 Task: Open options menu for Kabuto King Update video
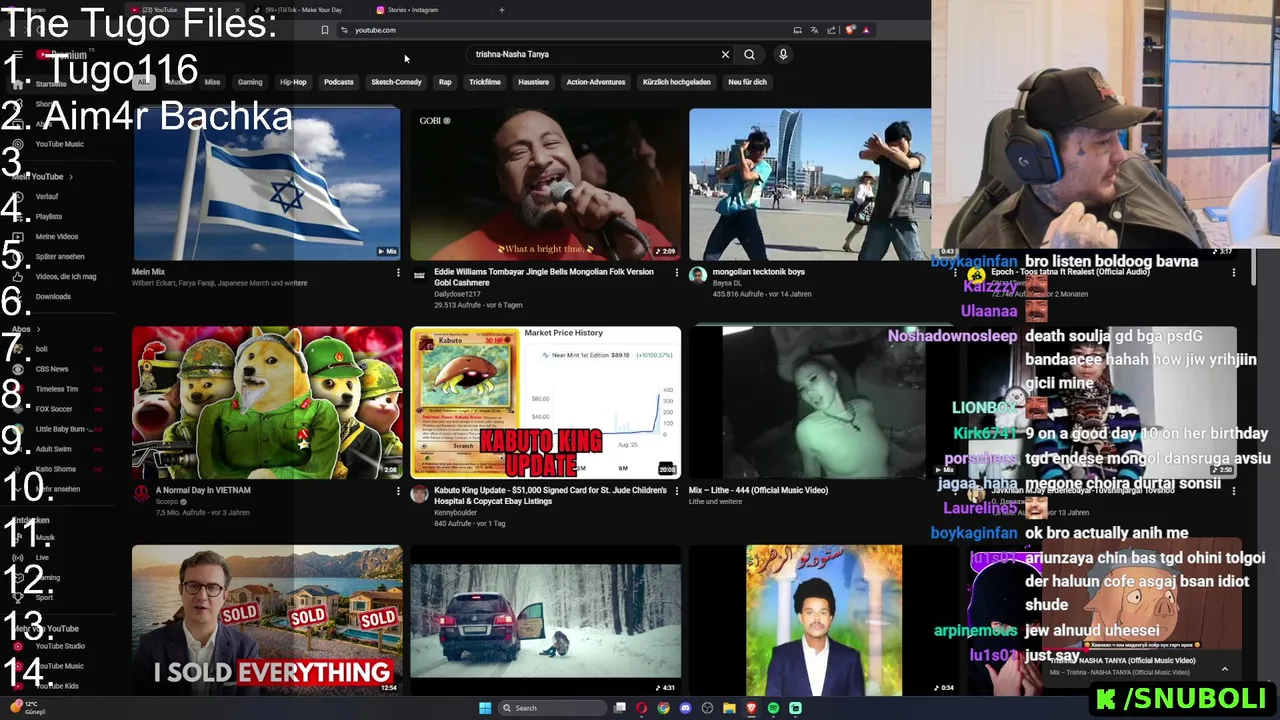pos(676,491)
